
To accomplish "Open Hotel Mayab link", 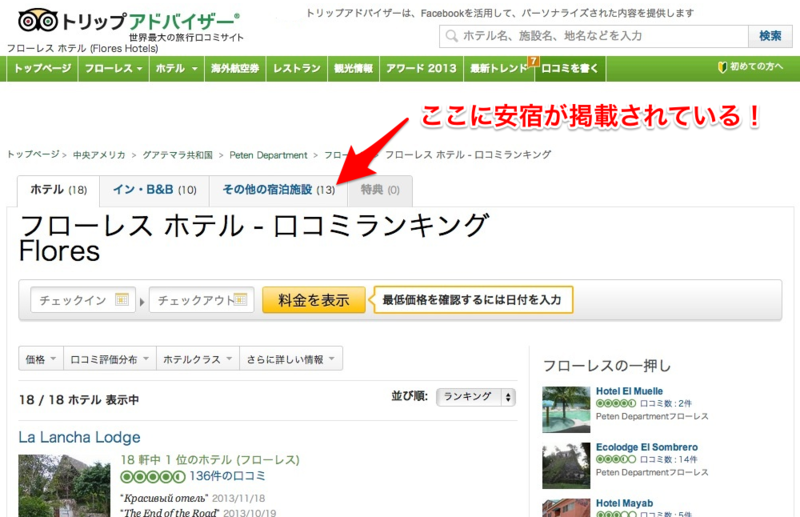I will (624, 503).
